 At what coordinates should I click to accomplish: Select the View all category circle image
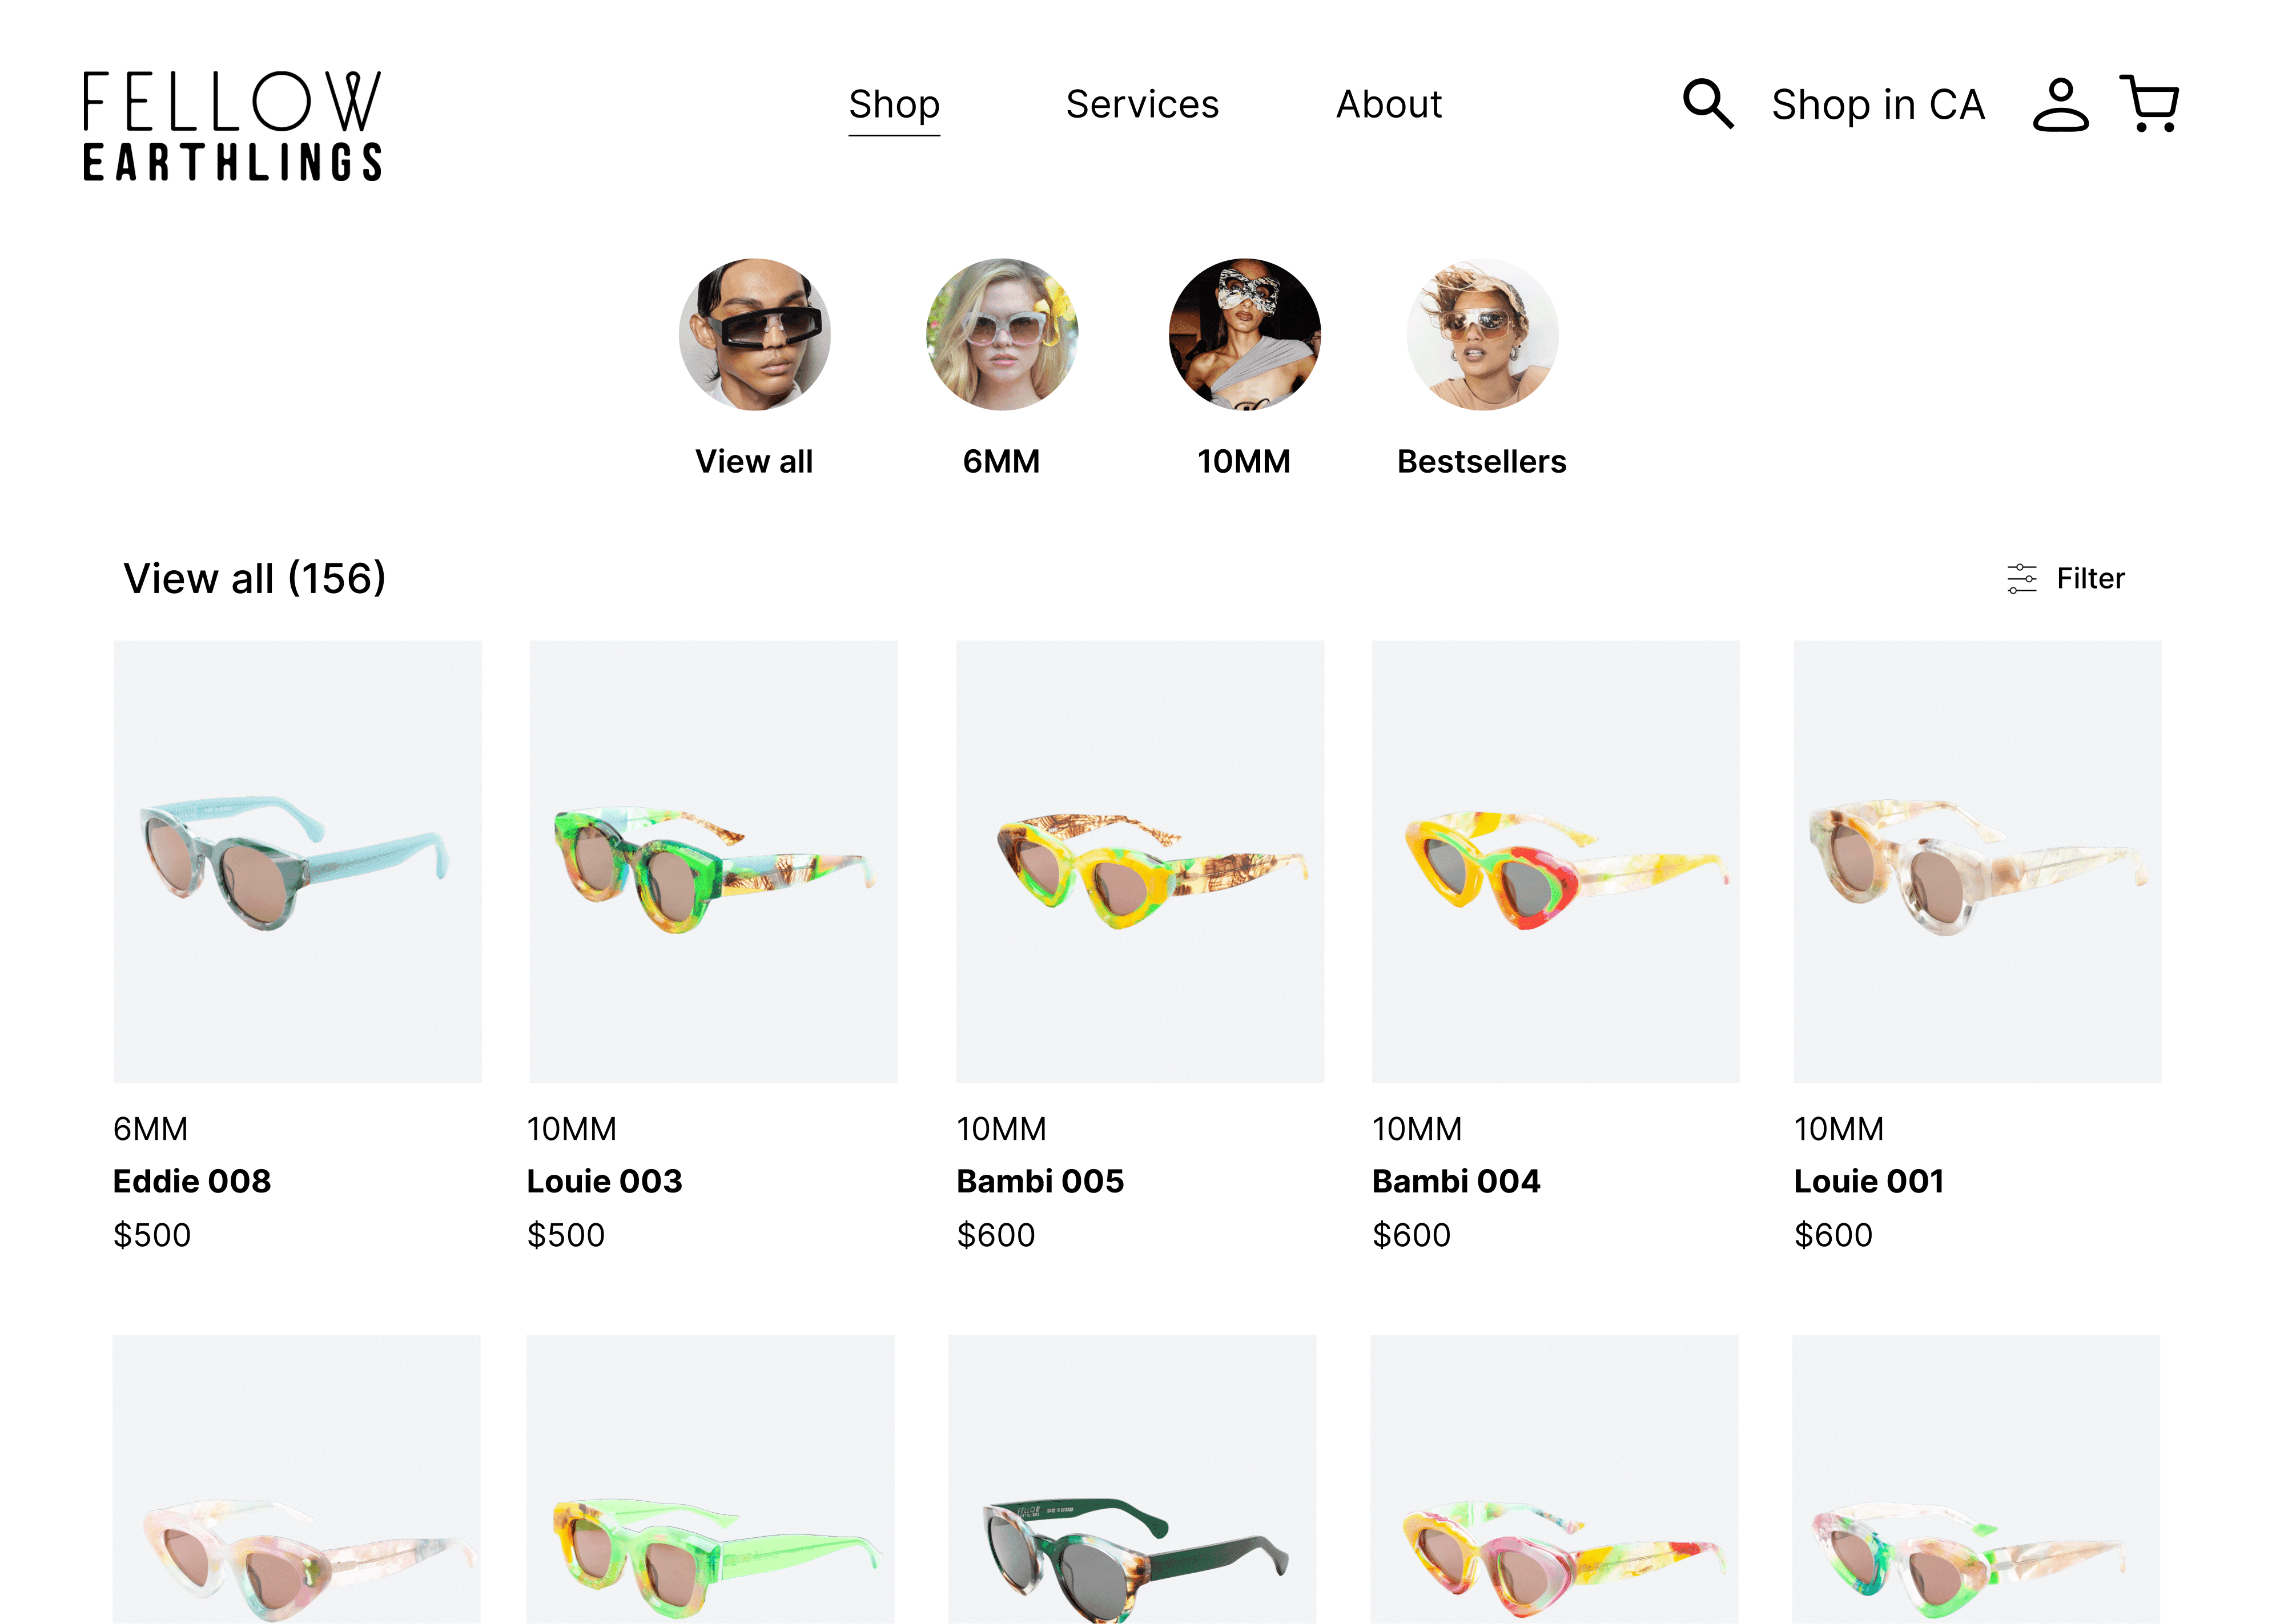[754, 335]
